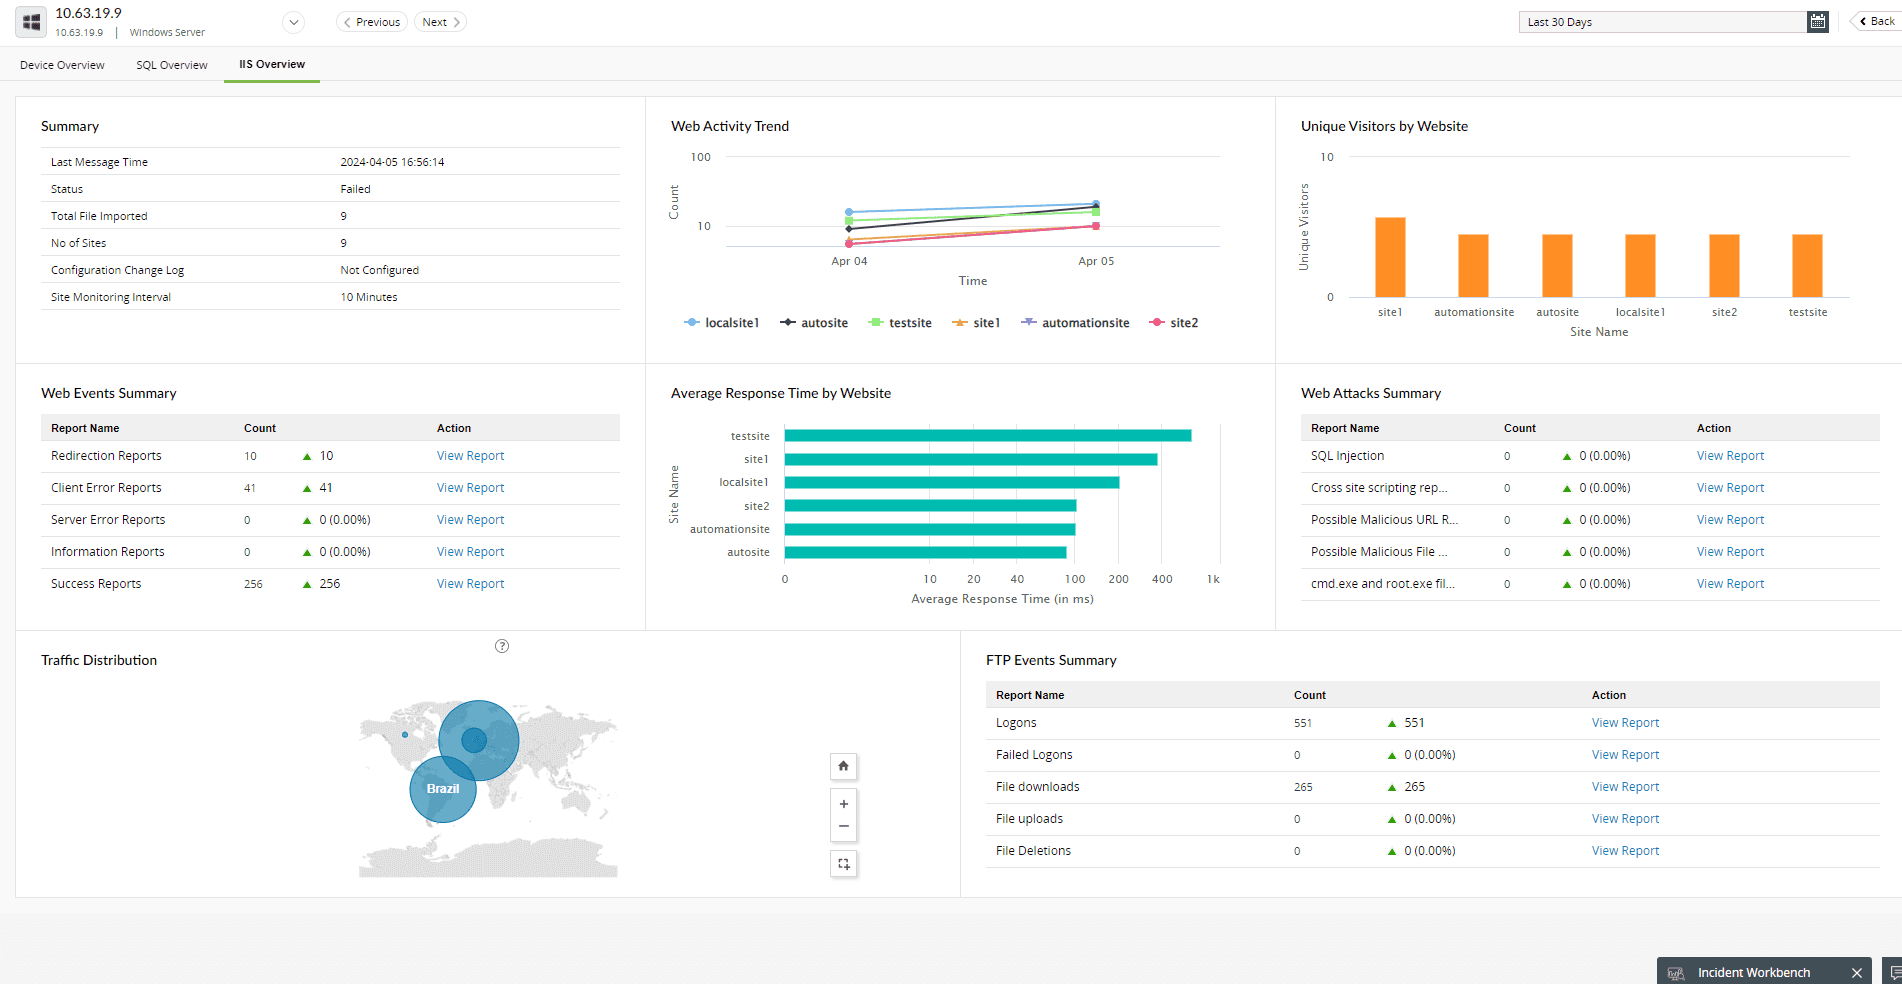View Report for File Deletions

coord(1625,851)
